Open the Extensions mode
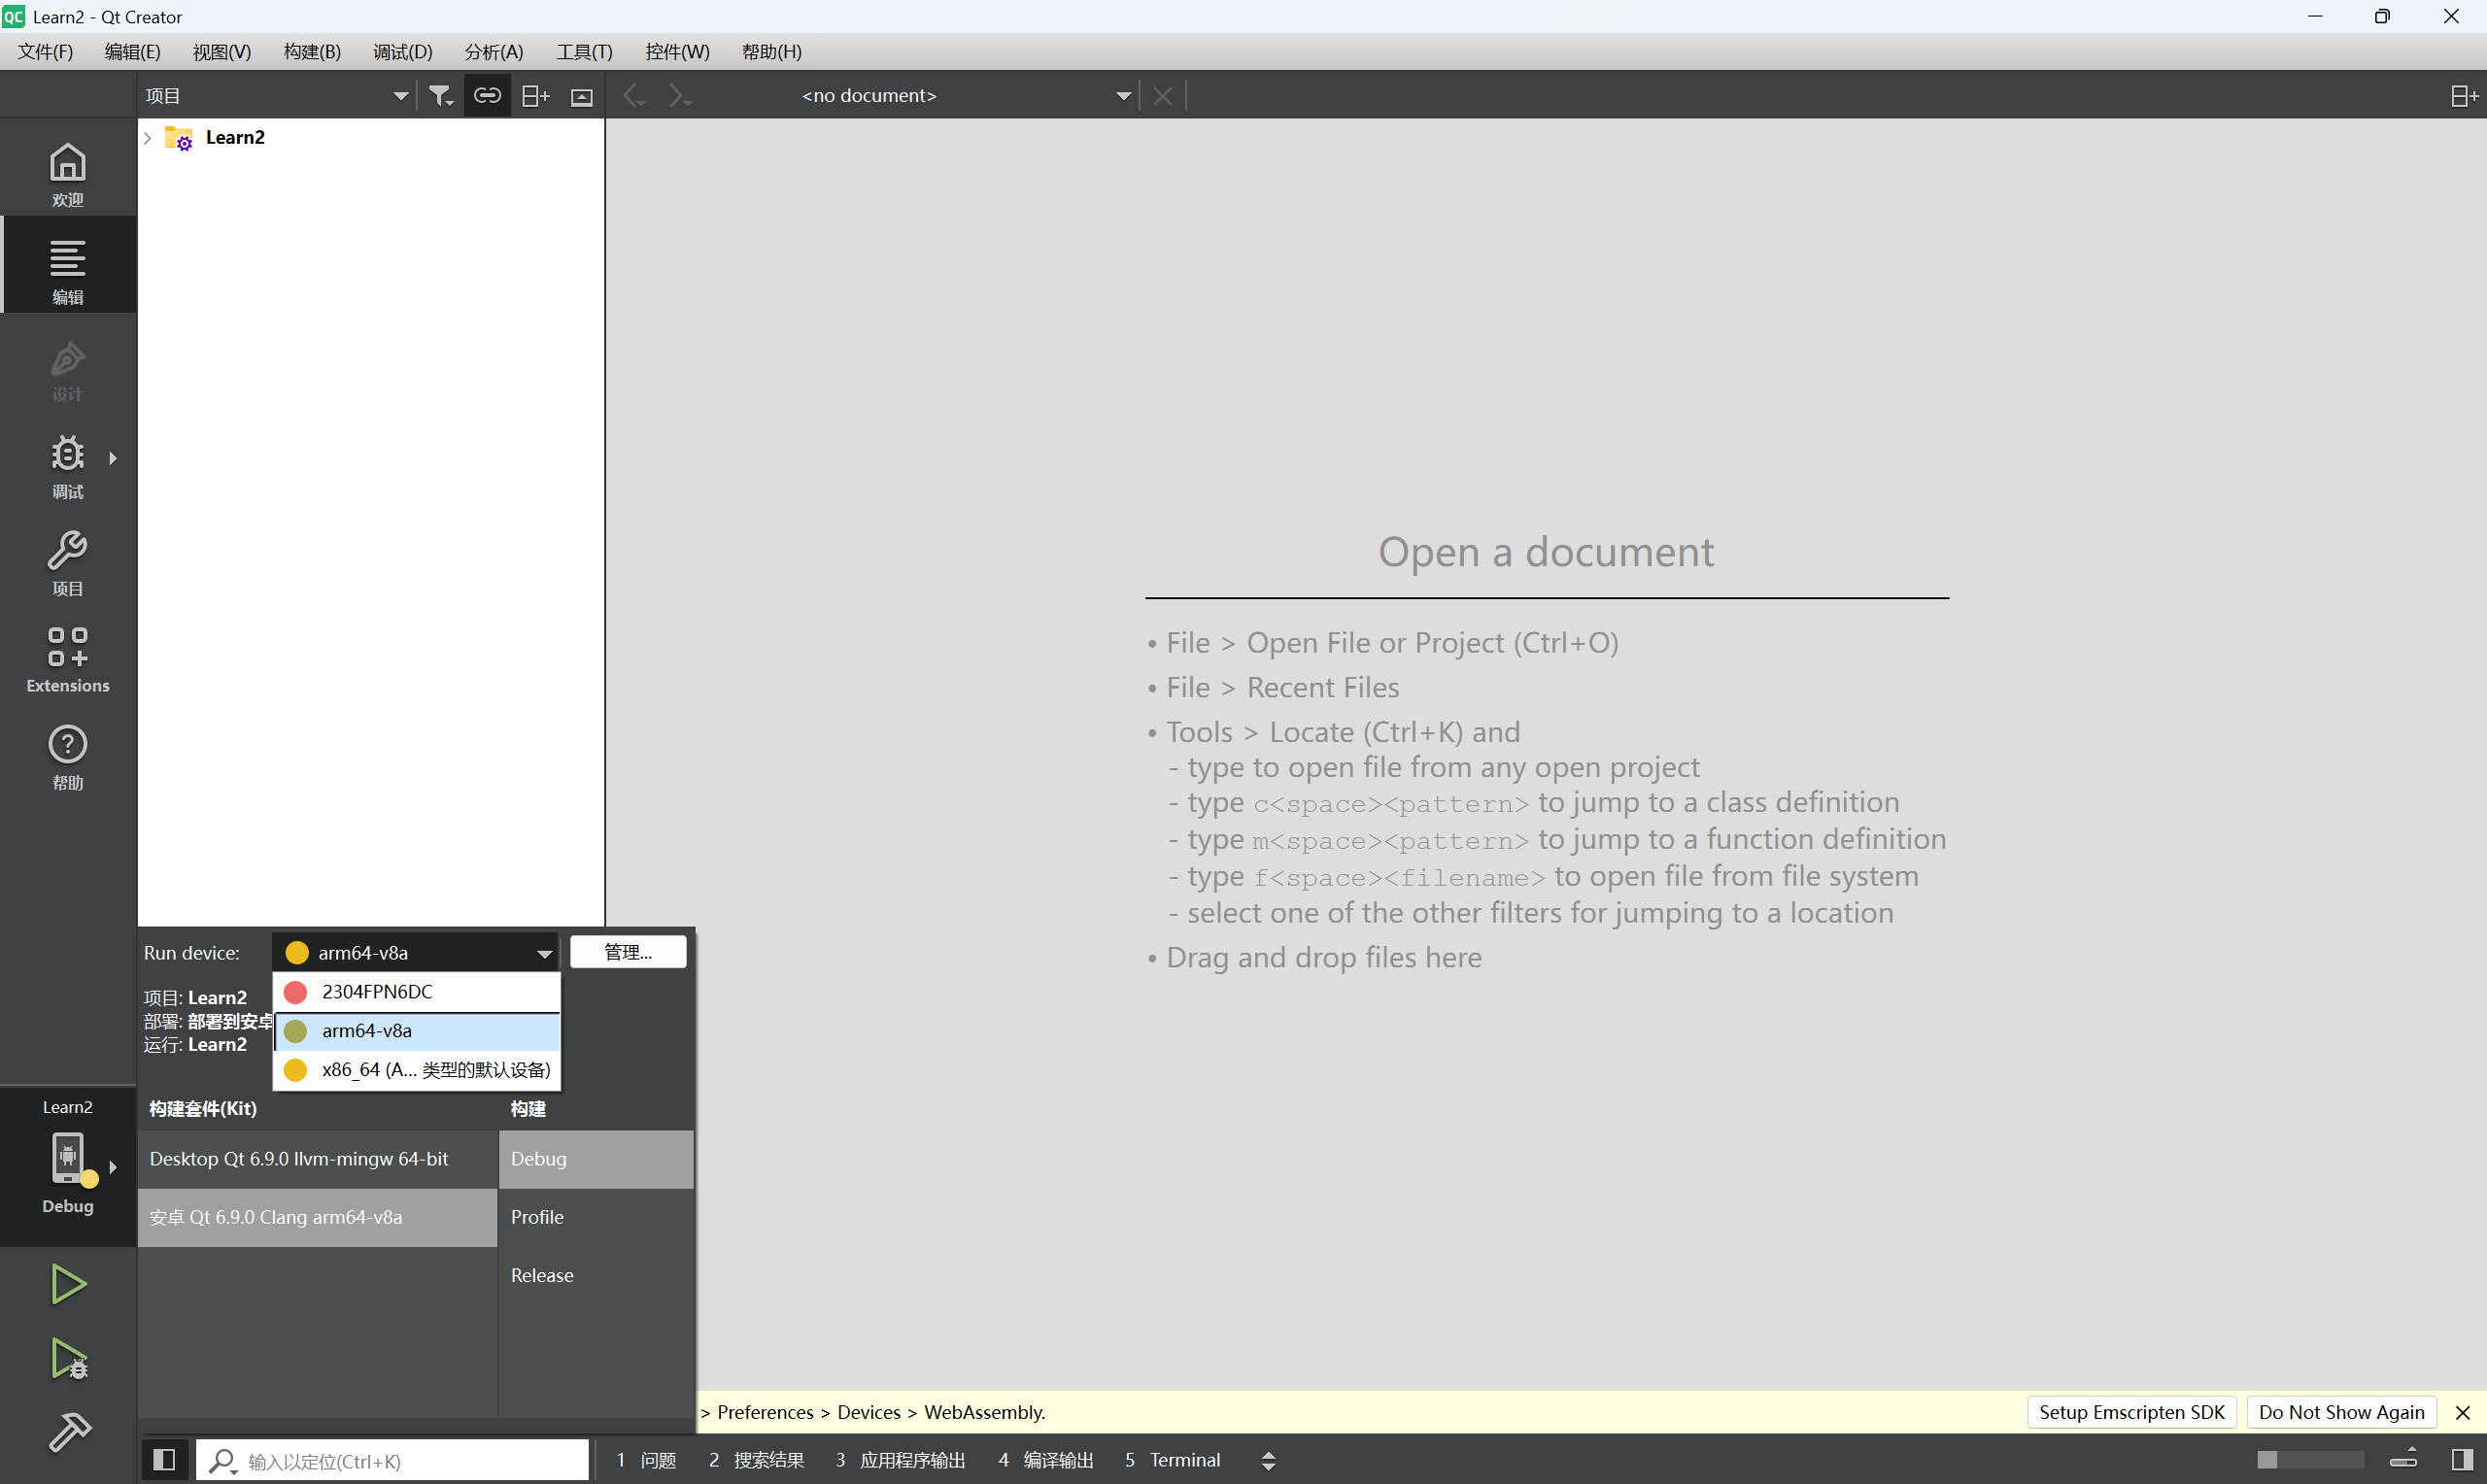The image size is (2487, 1484). (68, 661)
